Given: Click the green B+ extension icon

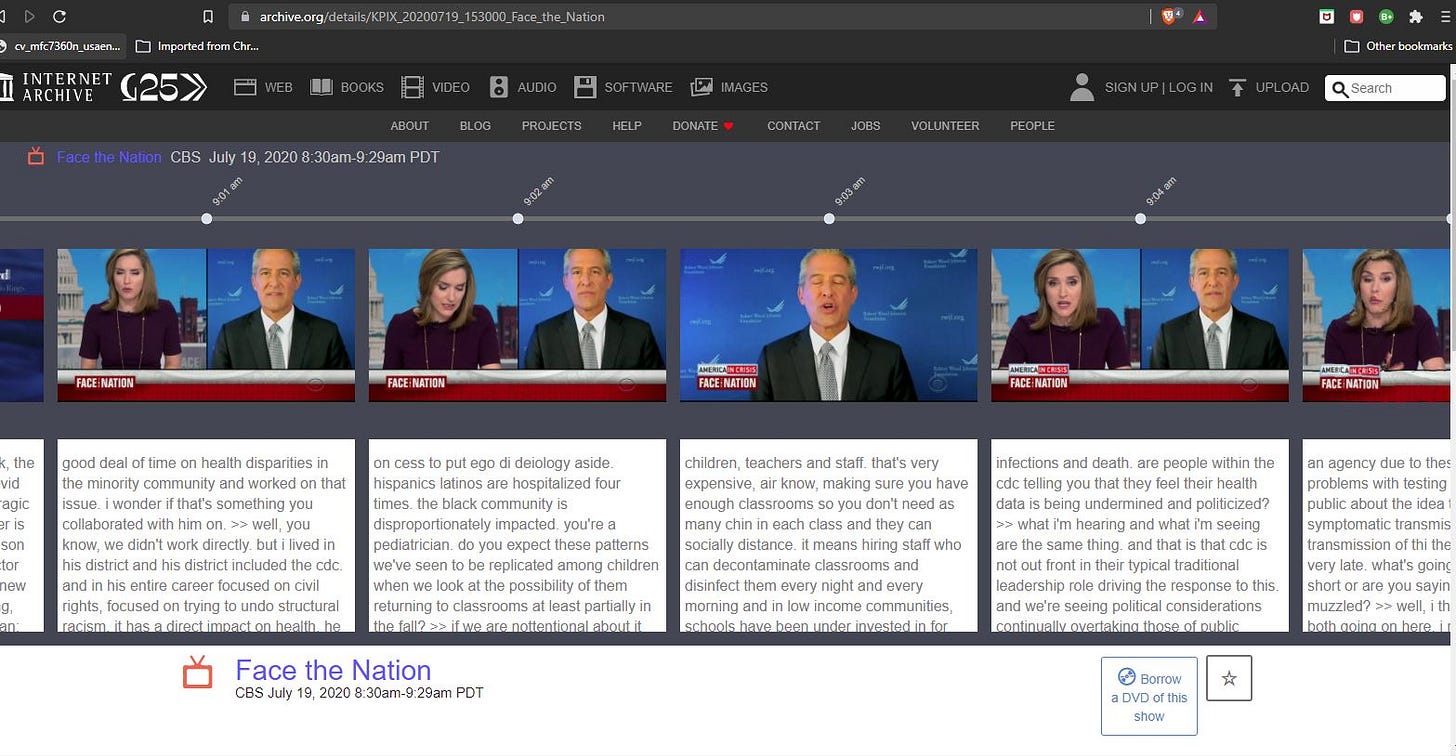Looking at the screenshot, I should click(x=1386, y=16).
